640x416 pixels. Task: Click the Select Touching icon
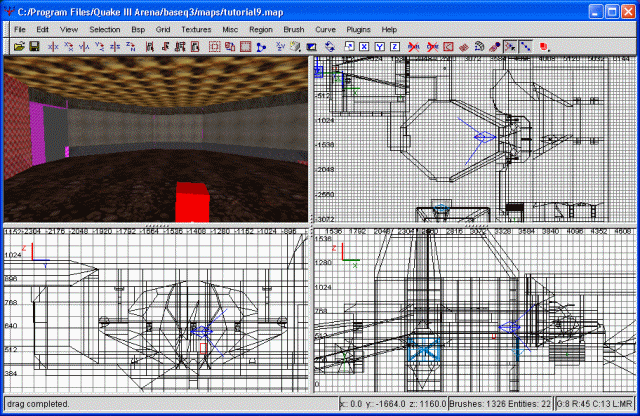[165, 47]
